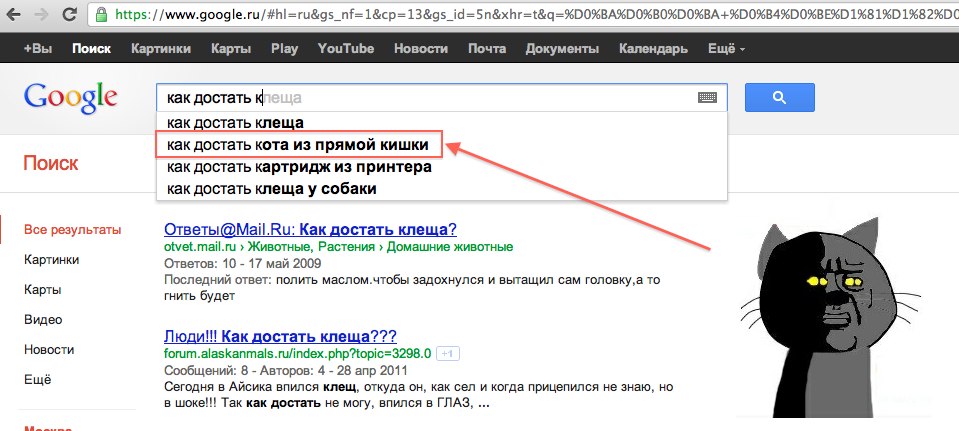959x431 pixels.
Task: Open Карты in the top black bar
Action: 231,49
